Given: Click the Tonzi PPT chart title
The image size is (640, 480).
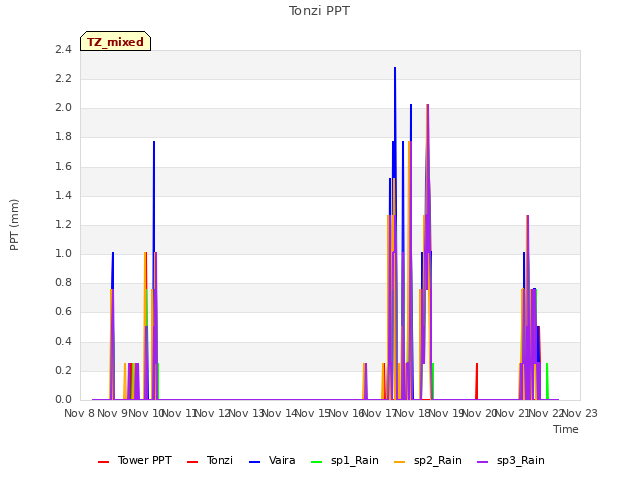Looking at the screenshot, I should tap(319, 11).
